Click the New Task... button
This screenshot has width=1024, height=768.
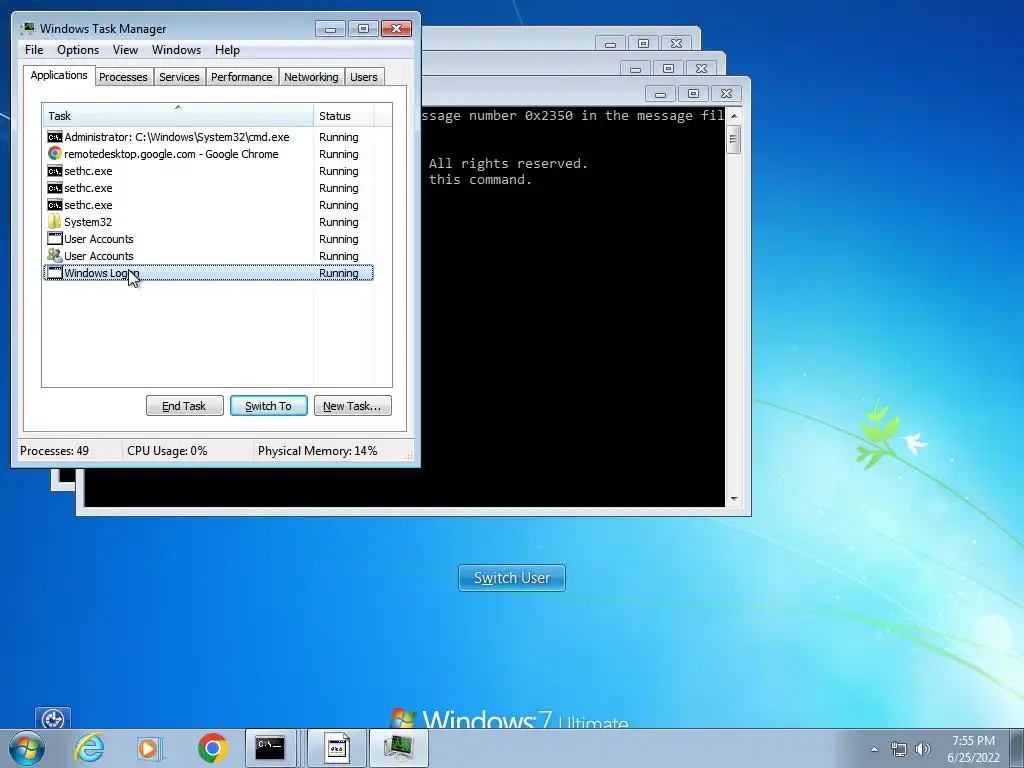(353, 406)
